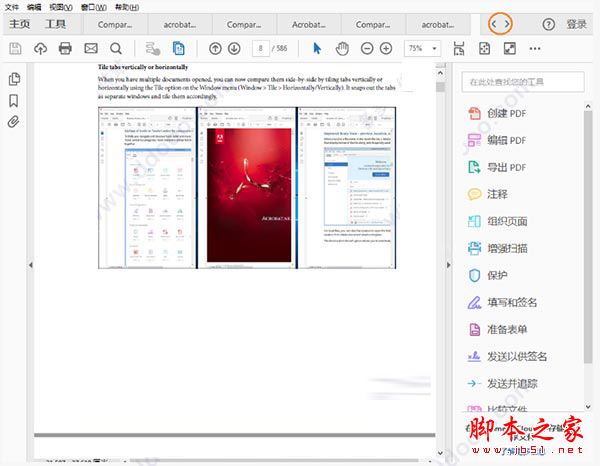Click the fit one full page icon
This screenshot has width=600, height=466.
point(484,49)
